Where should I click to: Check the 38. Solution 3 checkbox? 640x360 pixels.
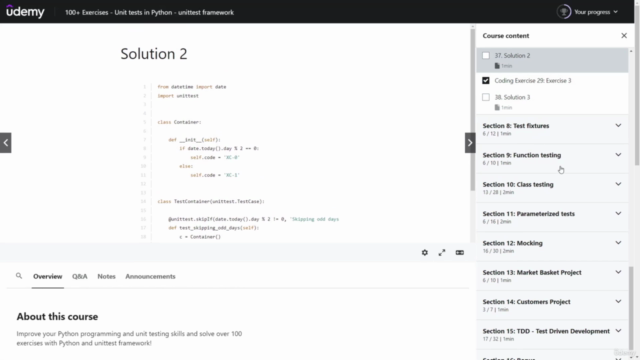point(486,97)
